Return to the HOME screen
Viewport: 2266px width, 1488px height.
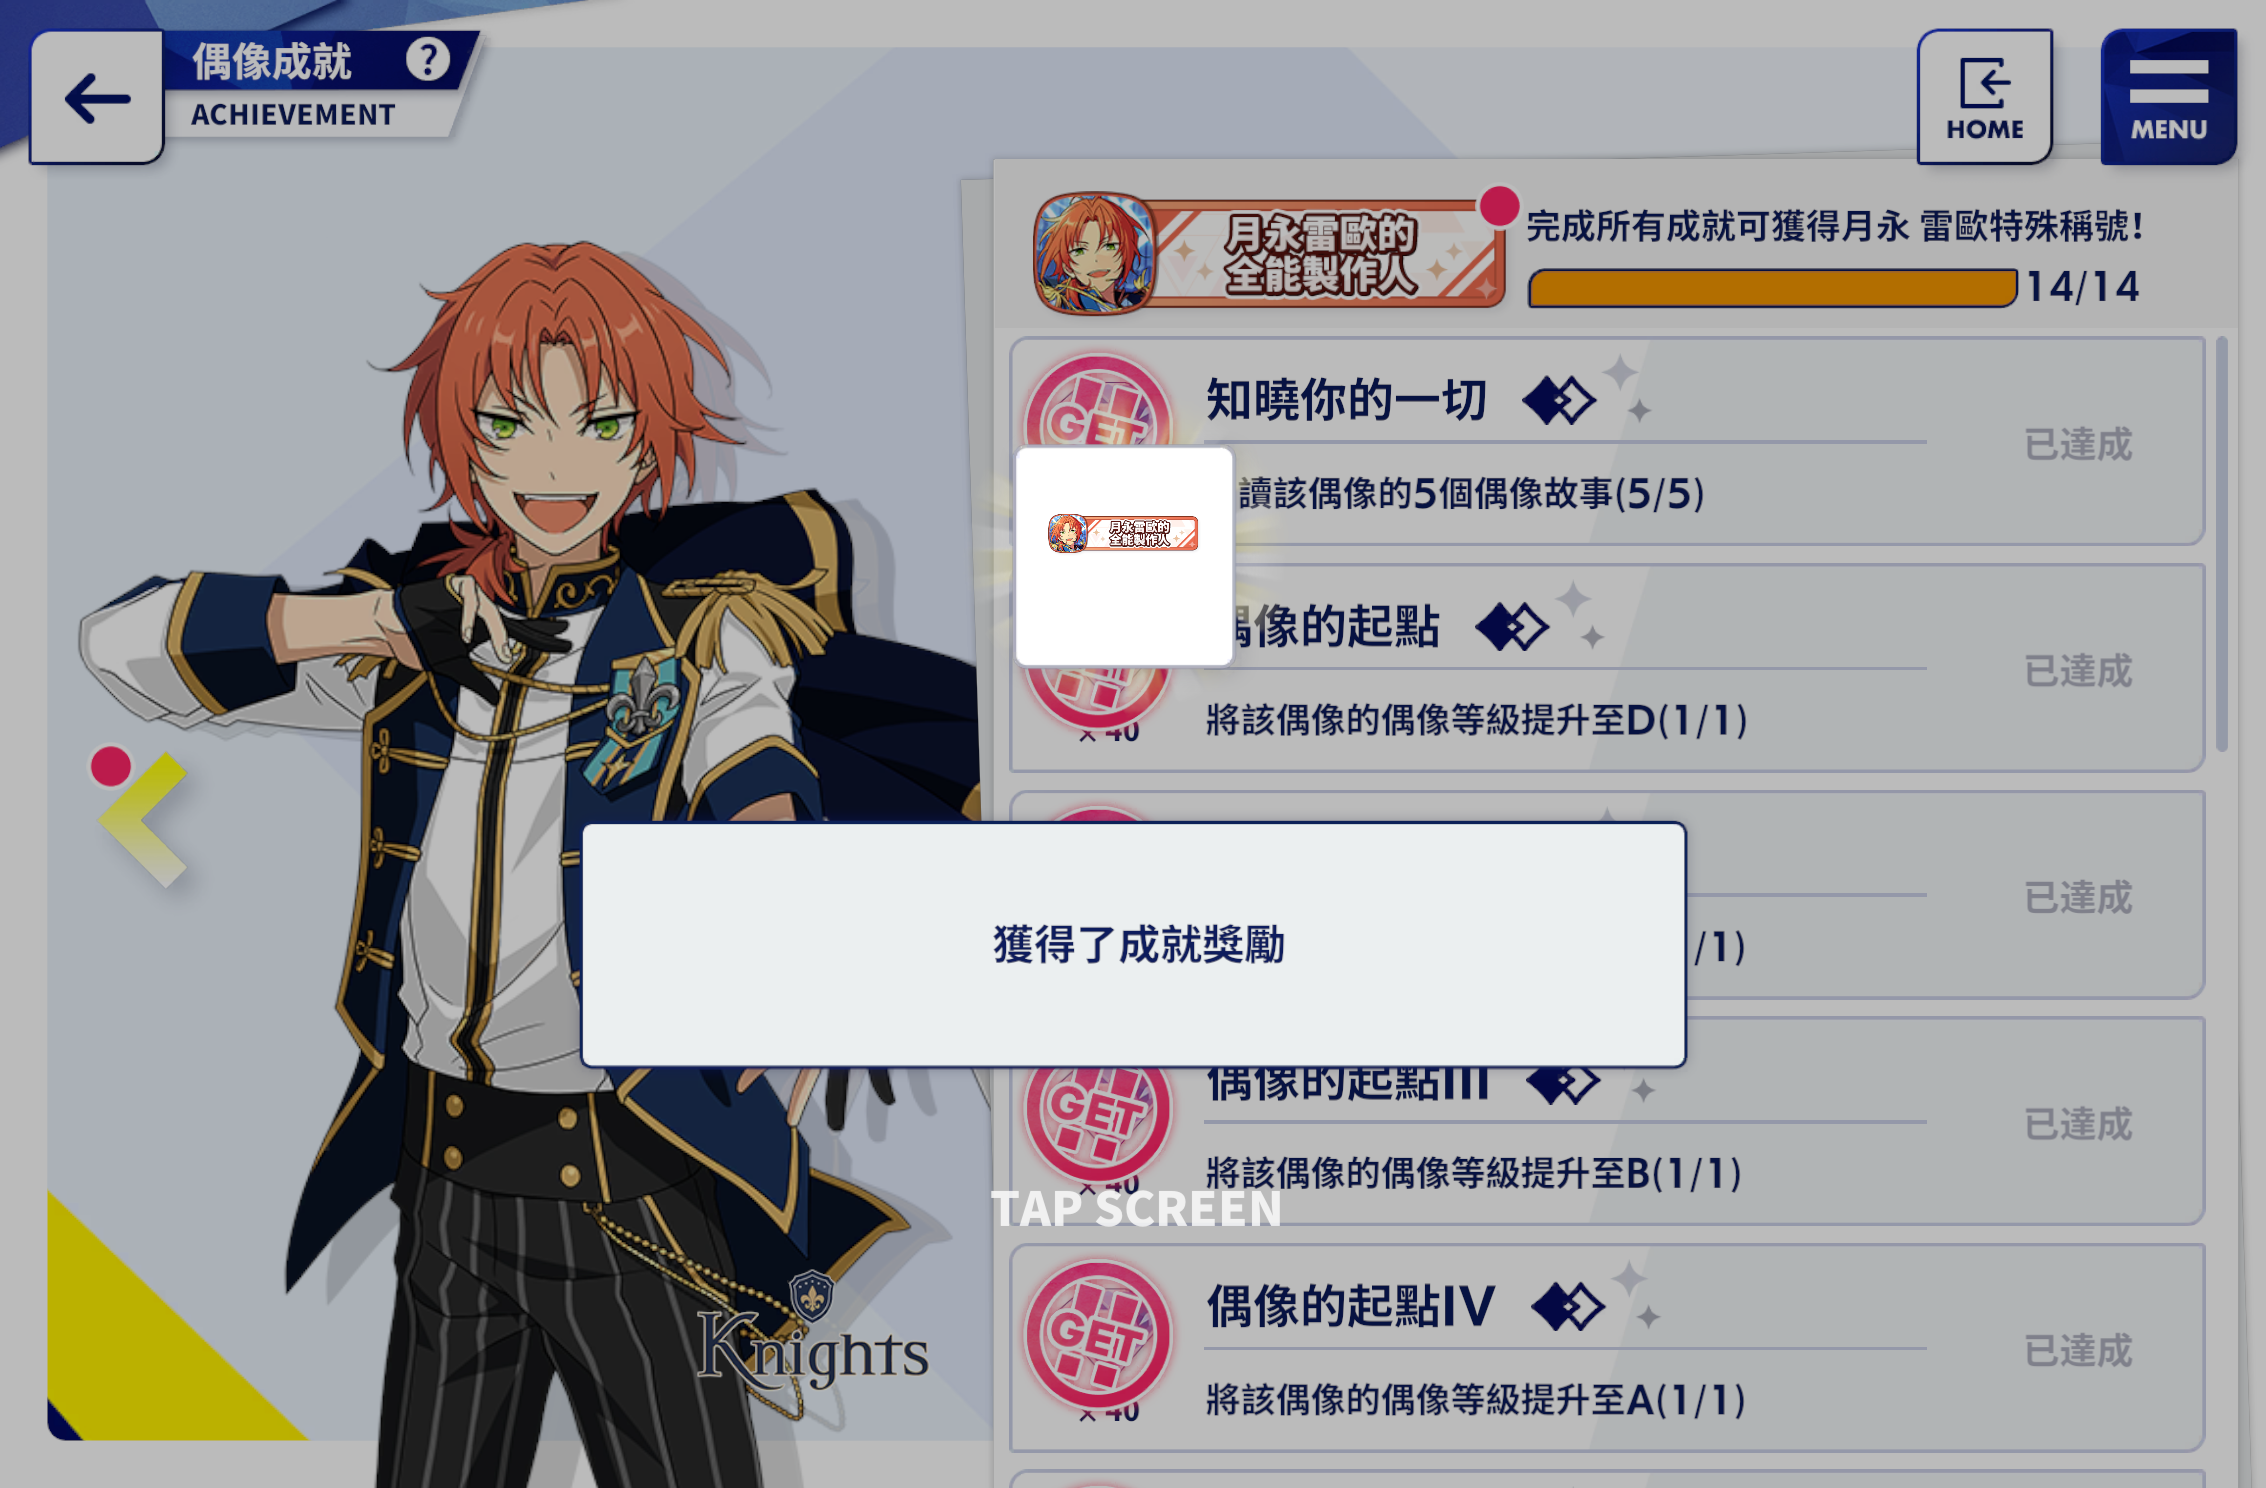coord(1984,97)
